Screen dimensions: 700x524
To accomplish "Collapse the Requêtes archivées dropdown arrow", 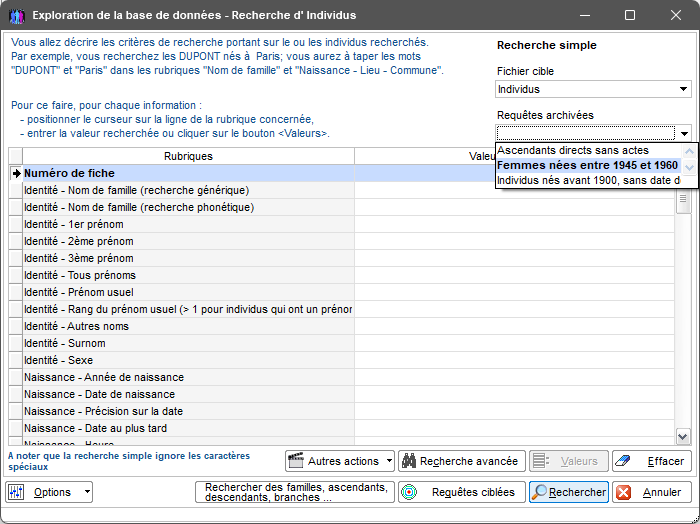I will 684,133.
